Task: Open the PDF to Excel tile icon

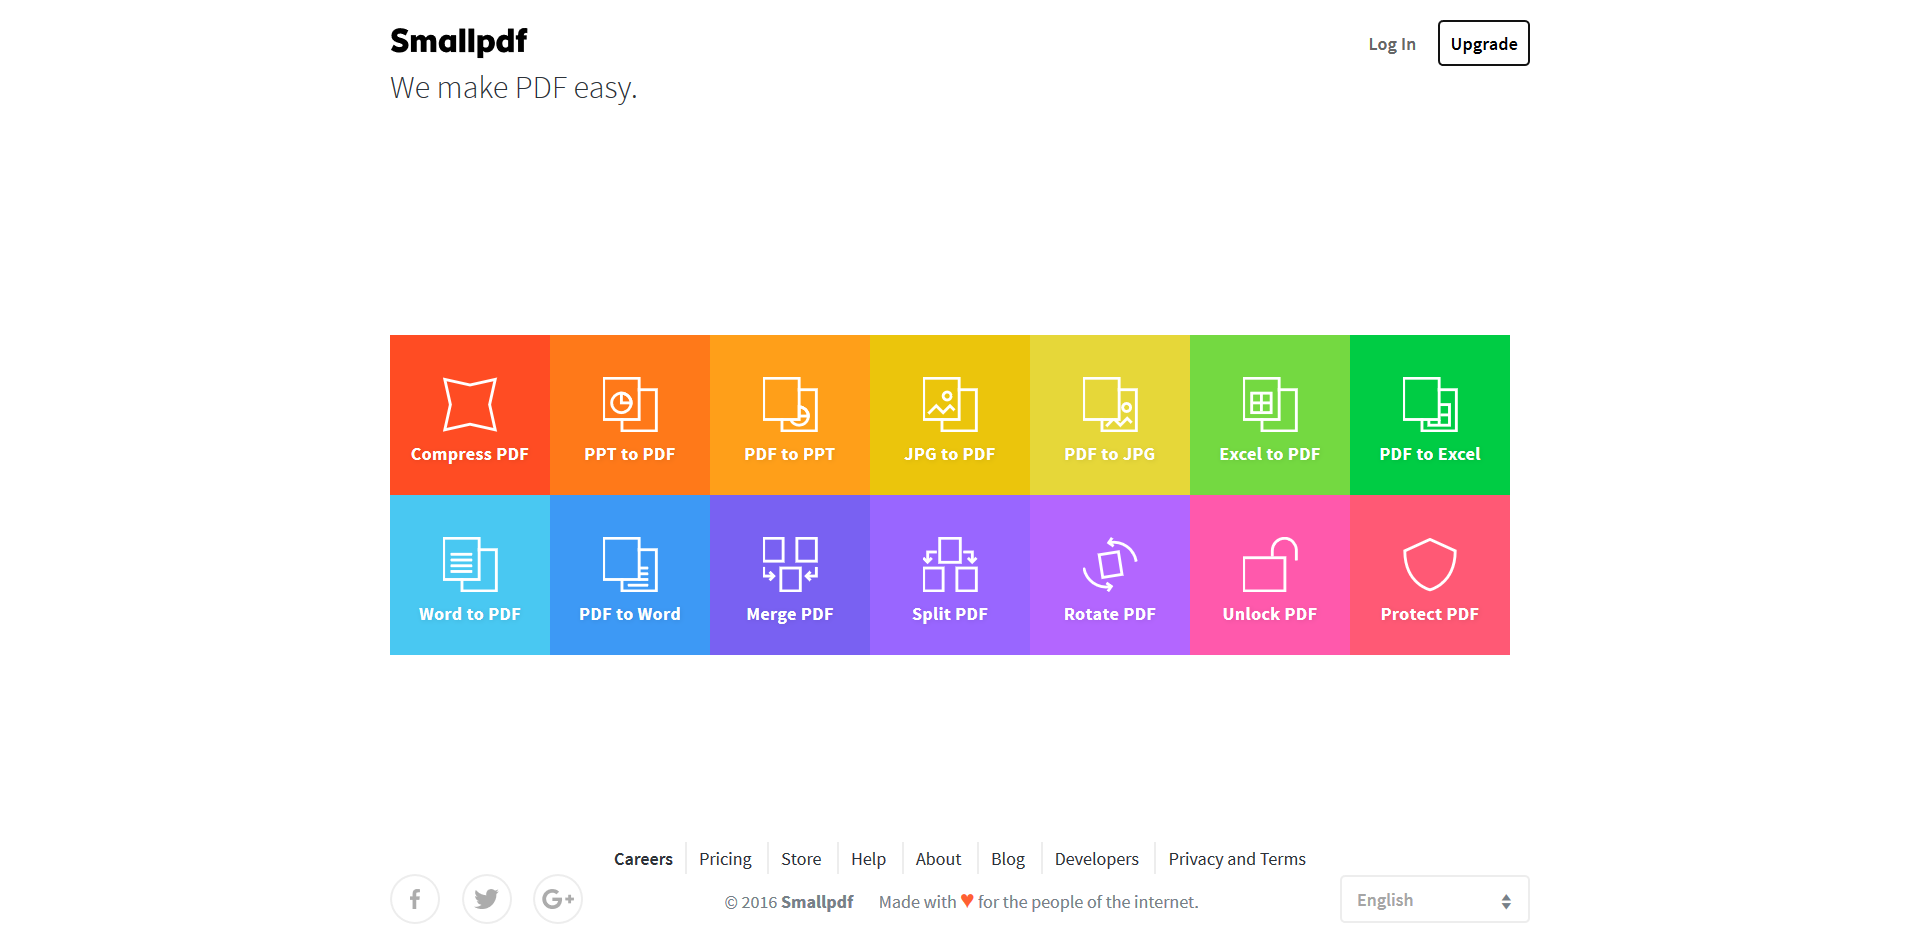Action: (x=1430, y=404)
